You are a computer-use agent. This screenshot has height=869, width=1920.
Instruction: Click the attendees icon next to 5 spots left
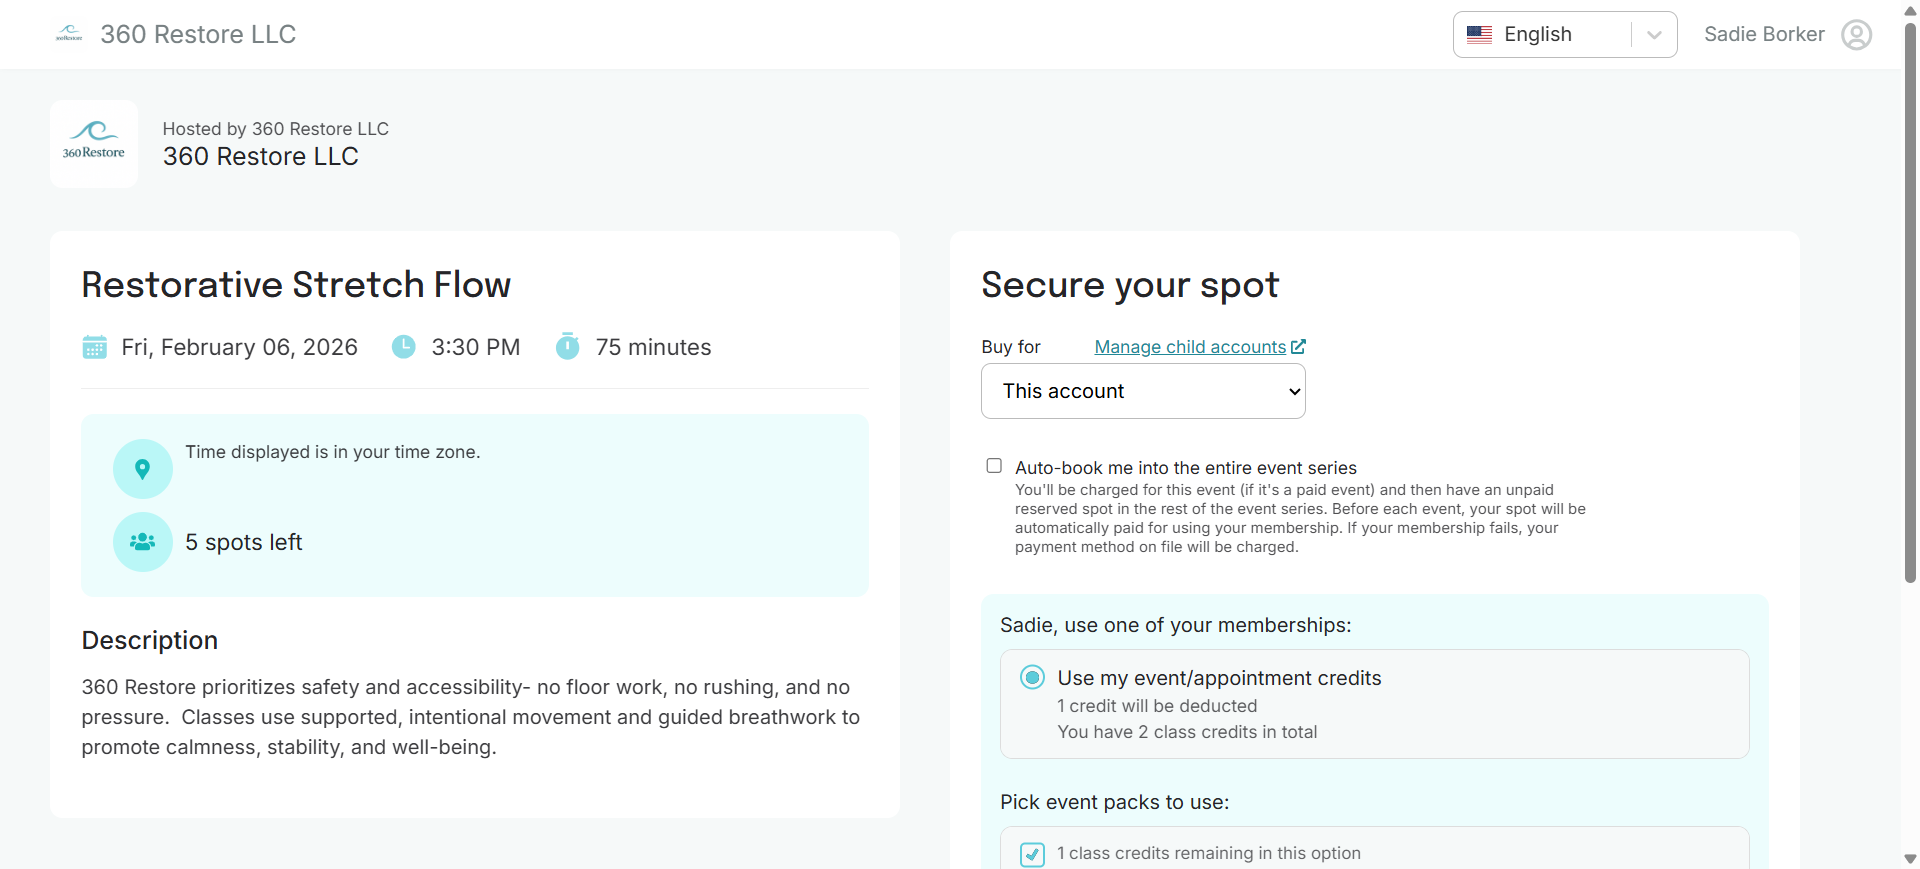(x=142, y=542)
